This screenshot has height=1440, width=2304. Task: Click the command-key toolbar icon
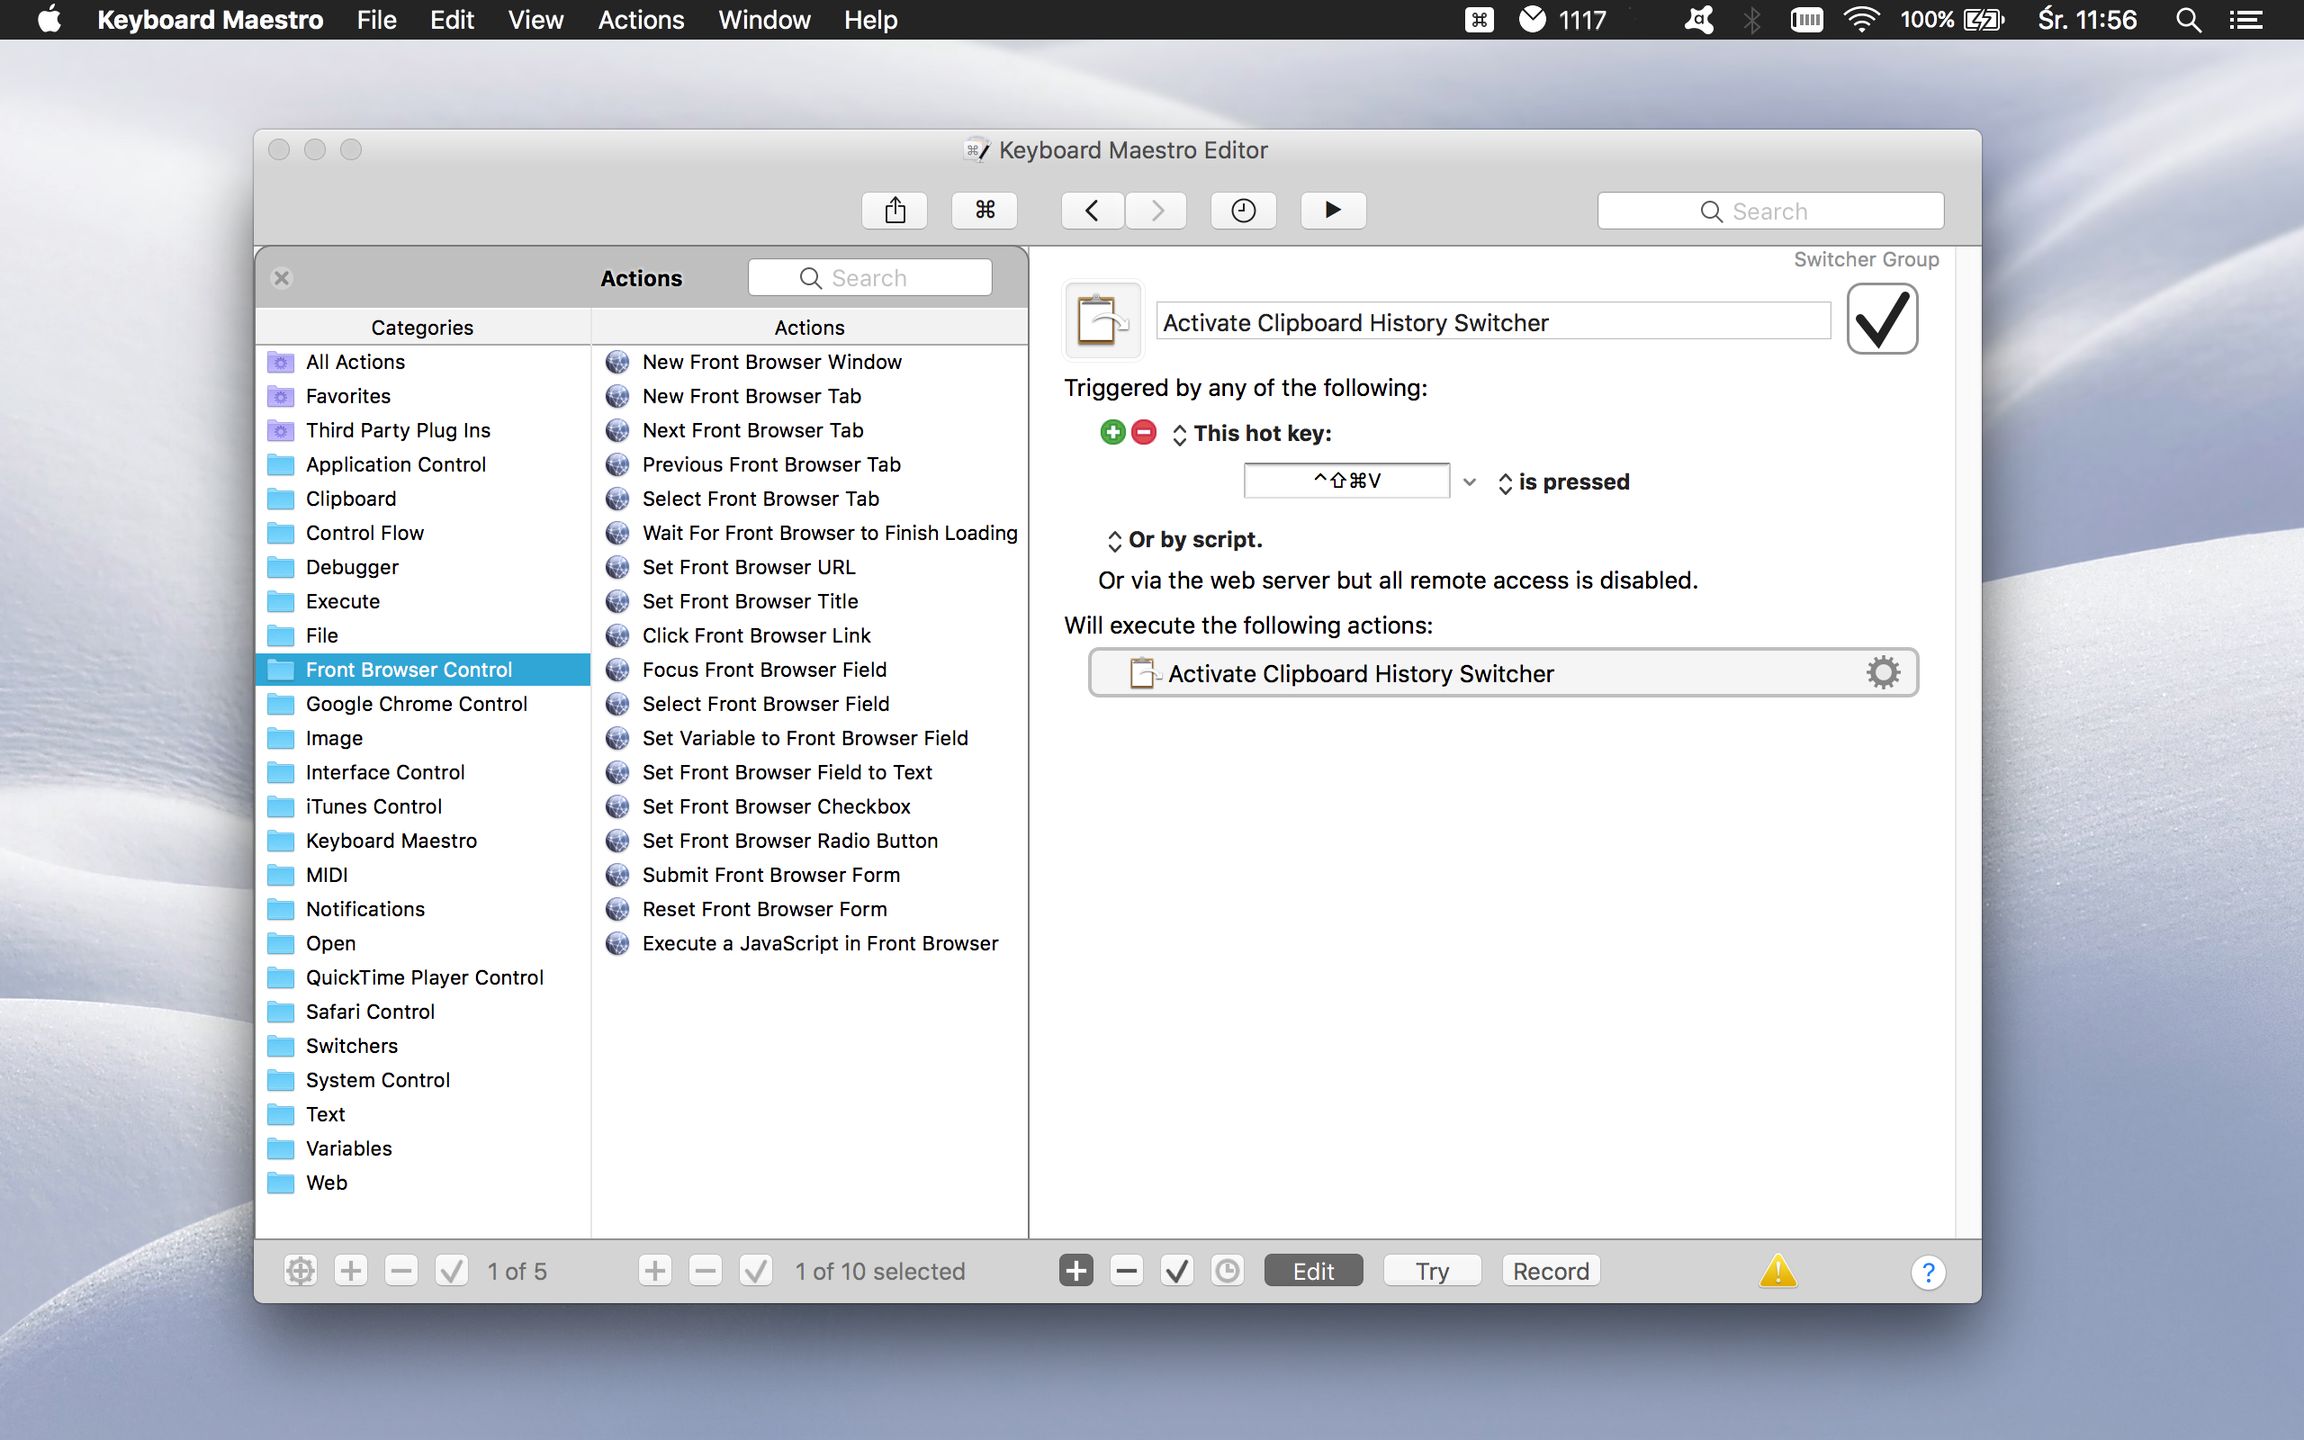pos(985,210)
